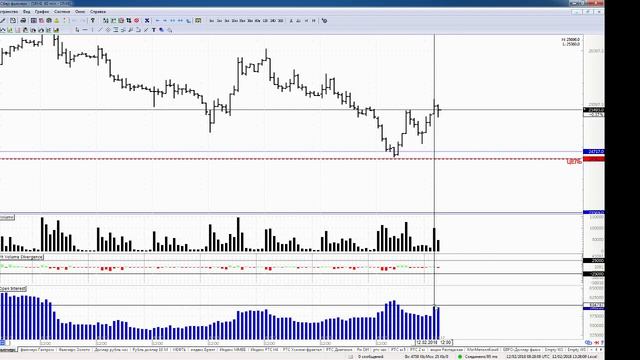Screen dimensions: 640x360
Task: Click the pencil icon at toolbar start
Action: pyautogui.click(x=3, y=20)
